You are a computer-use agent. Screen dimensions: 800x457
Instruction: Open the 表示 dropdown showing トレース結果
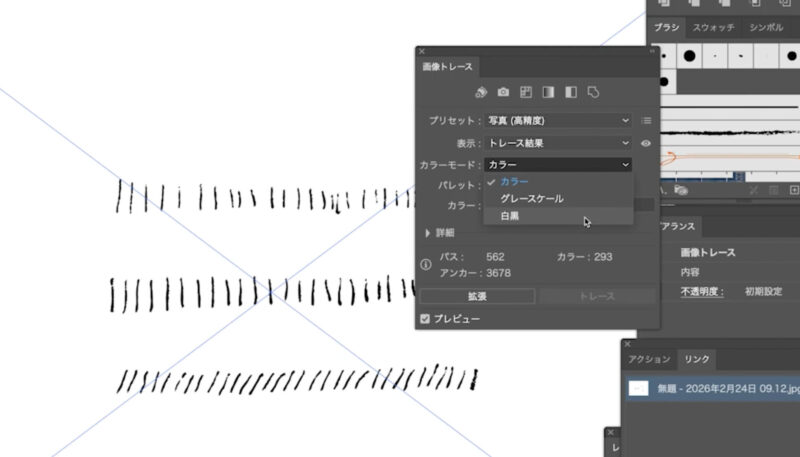[x=557, y=143]
